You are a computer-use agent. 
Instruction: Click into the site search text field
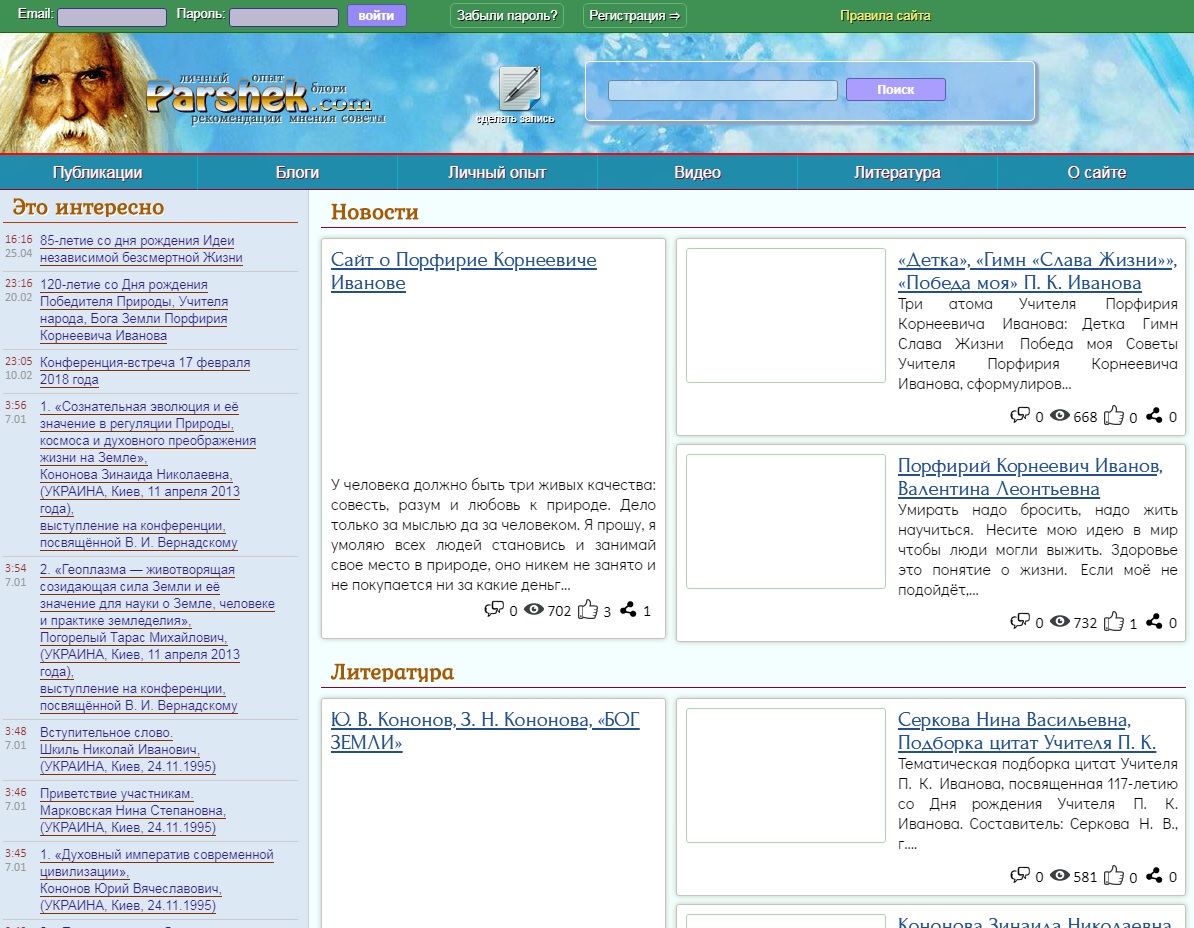coord(722,90)
